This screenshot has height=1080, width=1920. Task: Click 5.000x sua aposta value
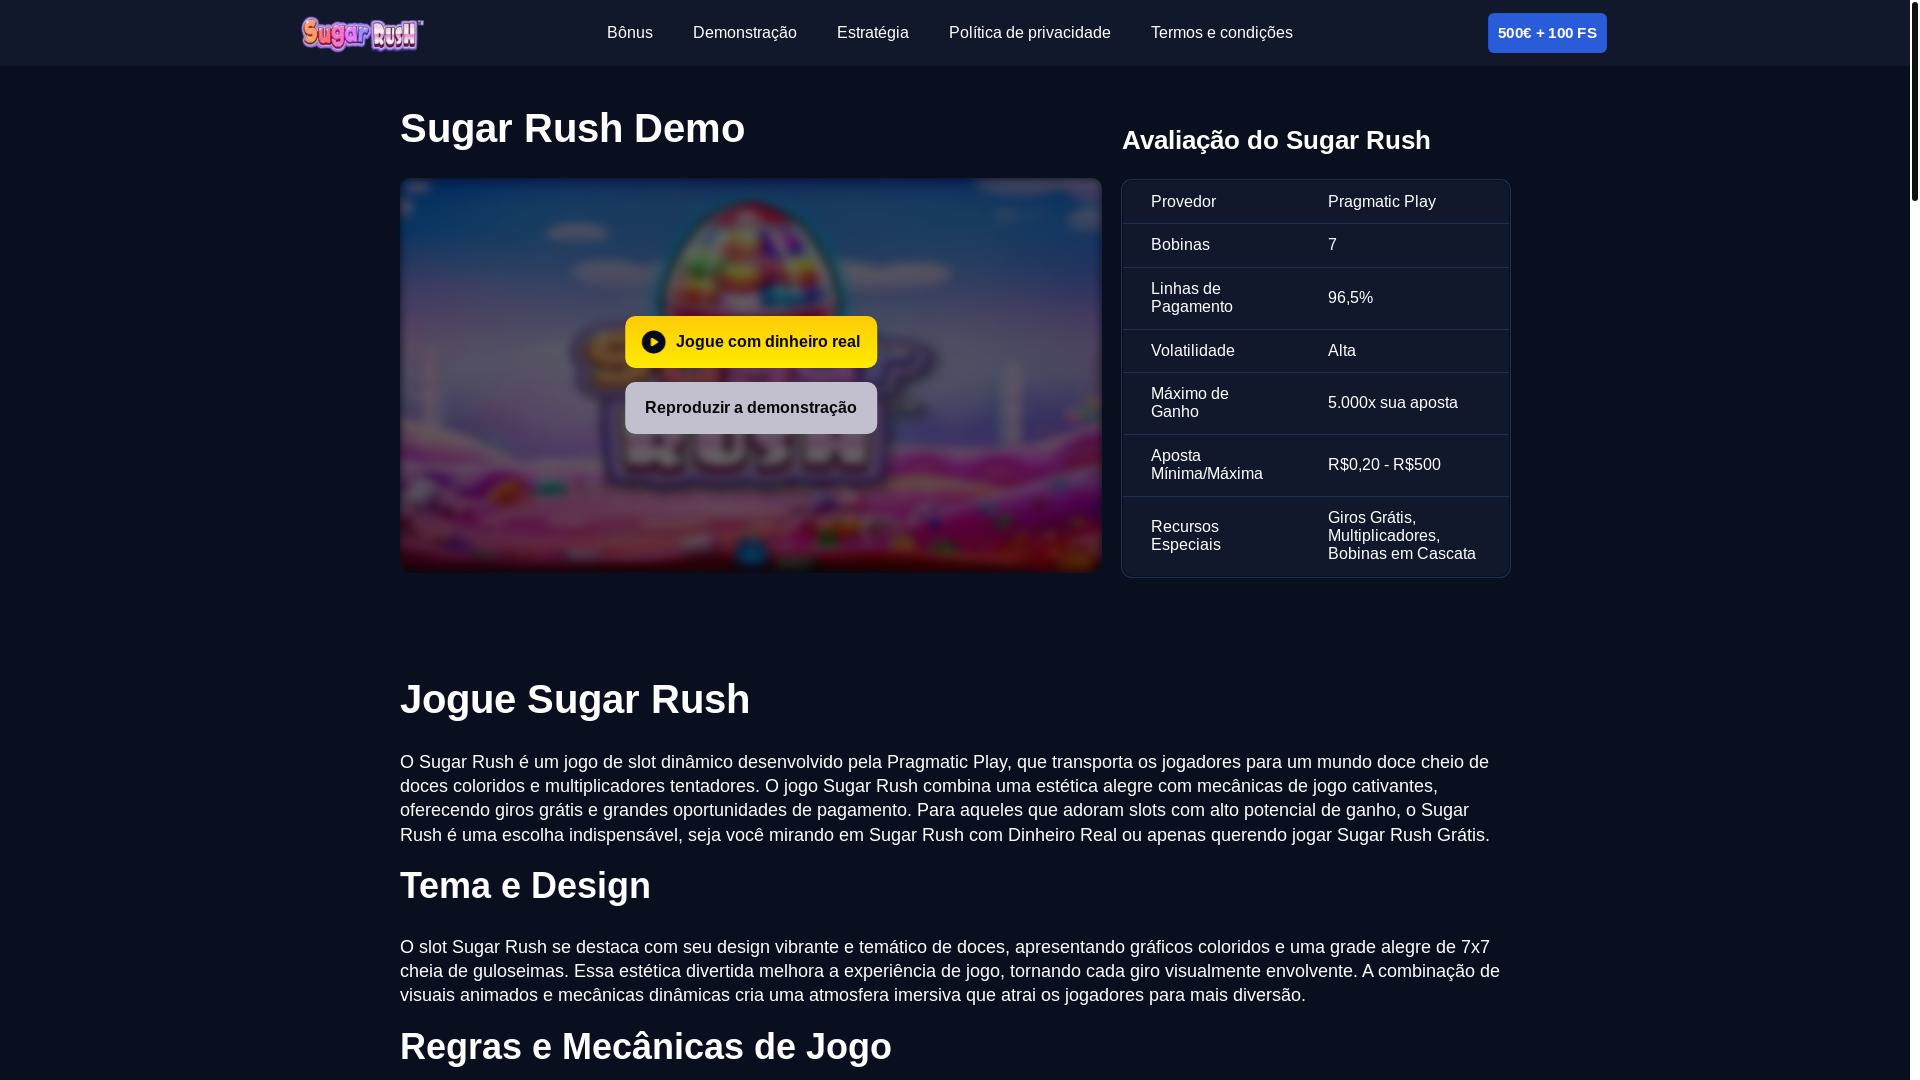[x=1393, y=403]
